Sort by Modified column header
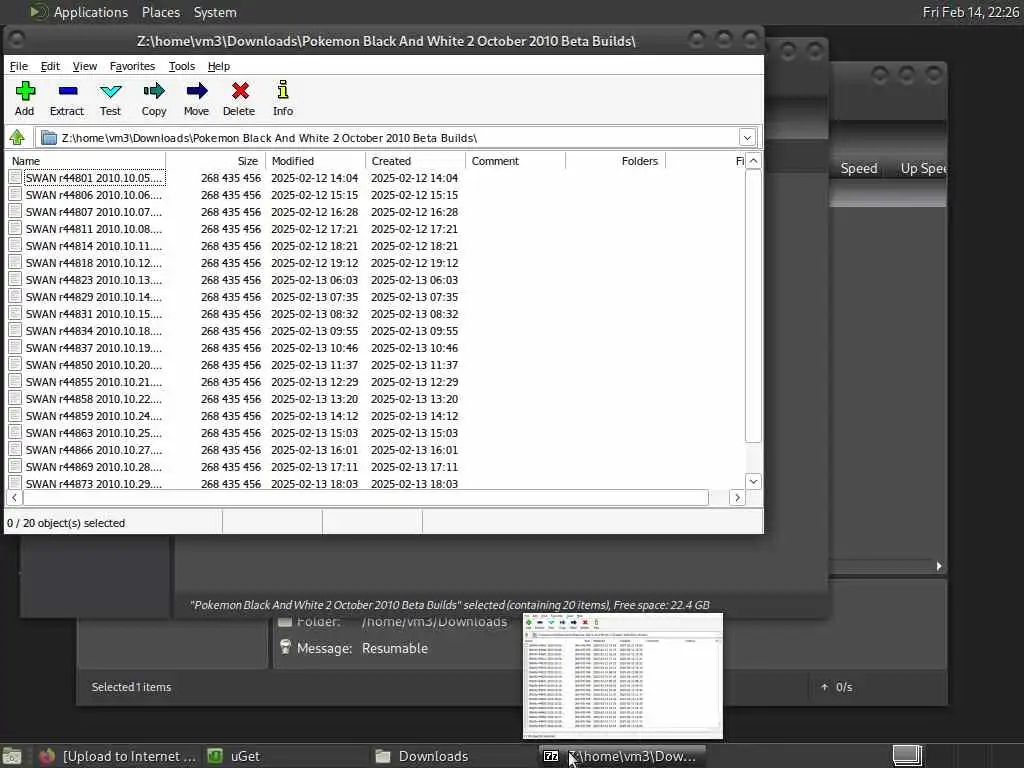Image resolution: width=1024 pixels, height=768 pixels. (x=315, y=161)
